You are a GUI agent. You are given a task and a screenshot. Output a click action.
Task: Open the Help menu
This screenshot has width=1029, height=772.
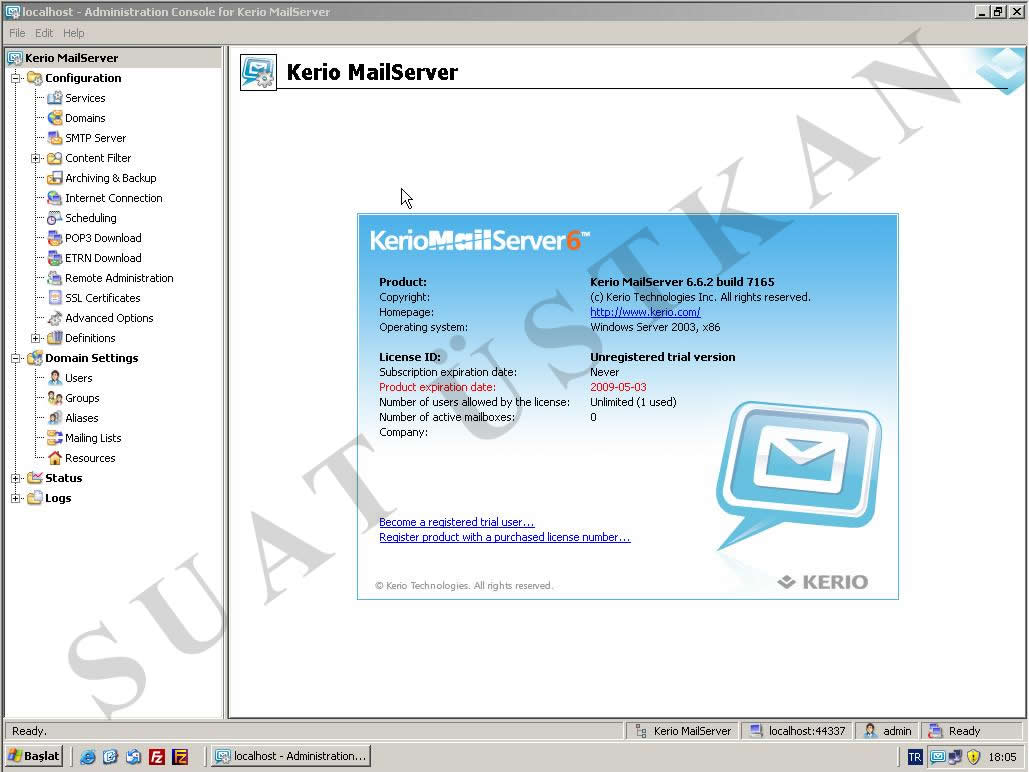(74, 33)
